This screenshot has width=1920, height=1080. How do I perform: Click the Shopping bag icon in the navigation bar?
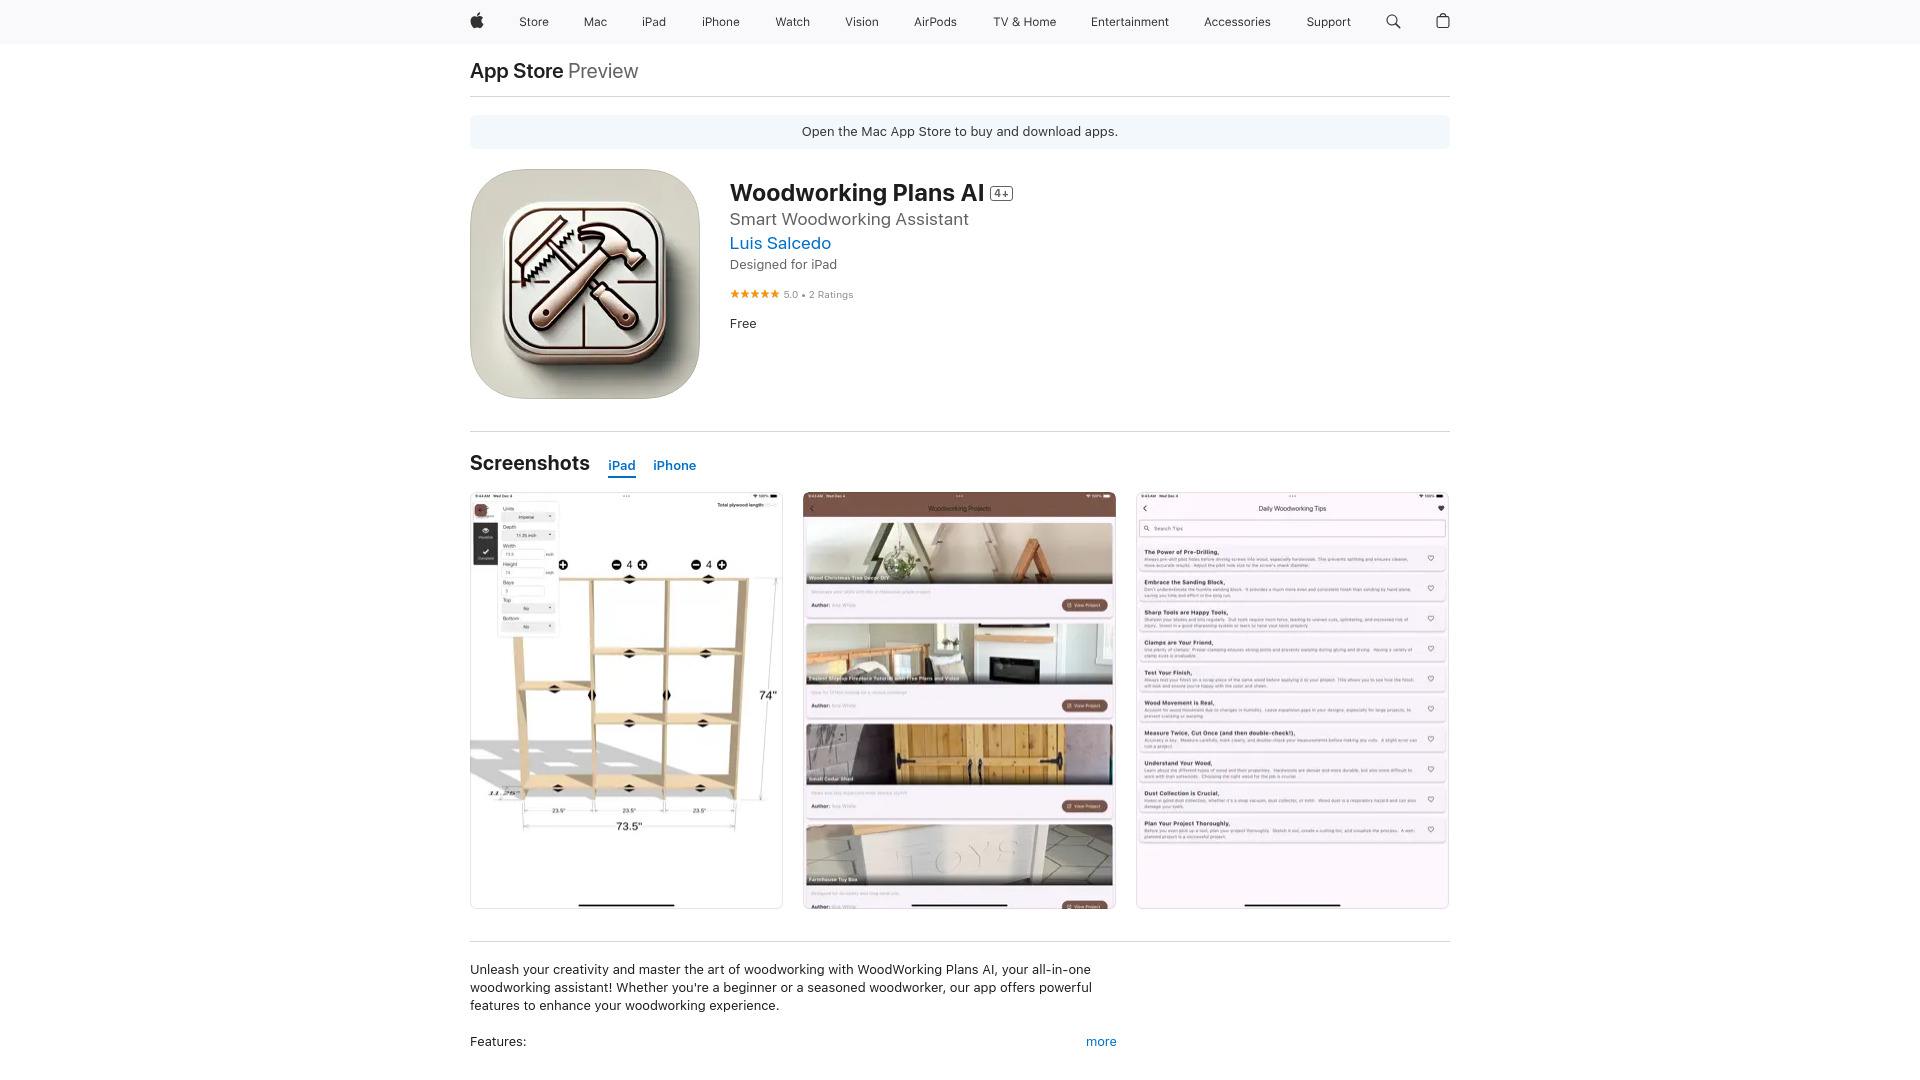point(1443,21)
